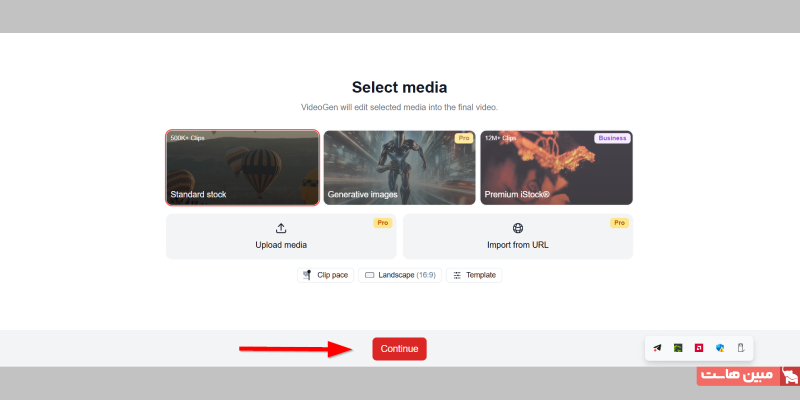Click the '12M+ Clips' label

[x=501, y=138]
